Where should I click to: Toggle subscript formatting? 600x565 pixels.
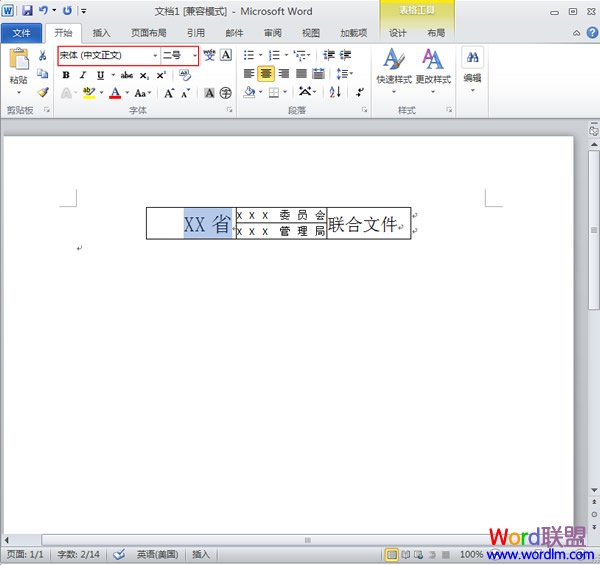pyautogui.click(x=144, y=75)
